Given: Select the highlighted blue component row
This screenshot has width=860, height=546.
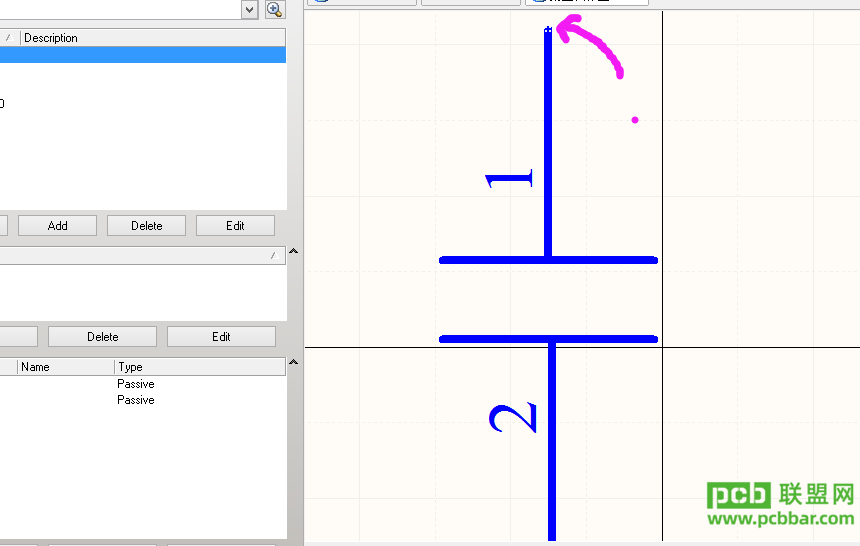Looking at the screenshot, I should [143, 55].
